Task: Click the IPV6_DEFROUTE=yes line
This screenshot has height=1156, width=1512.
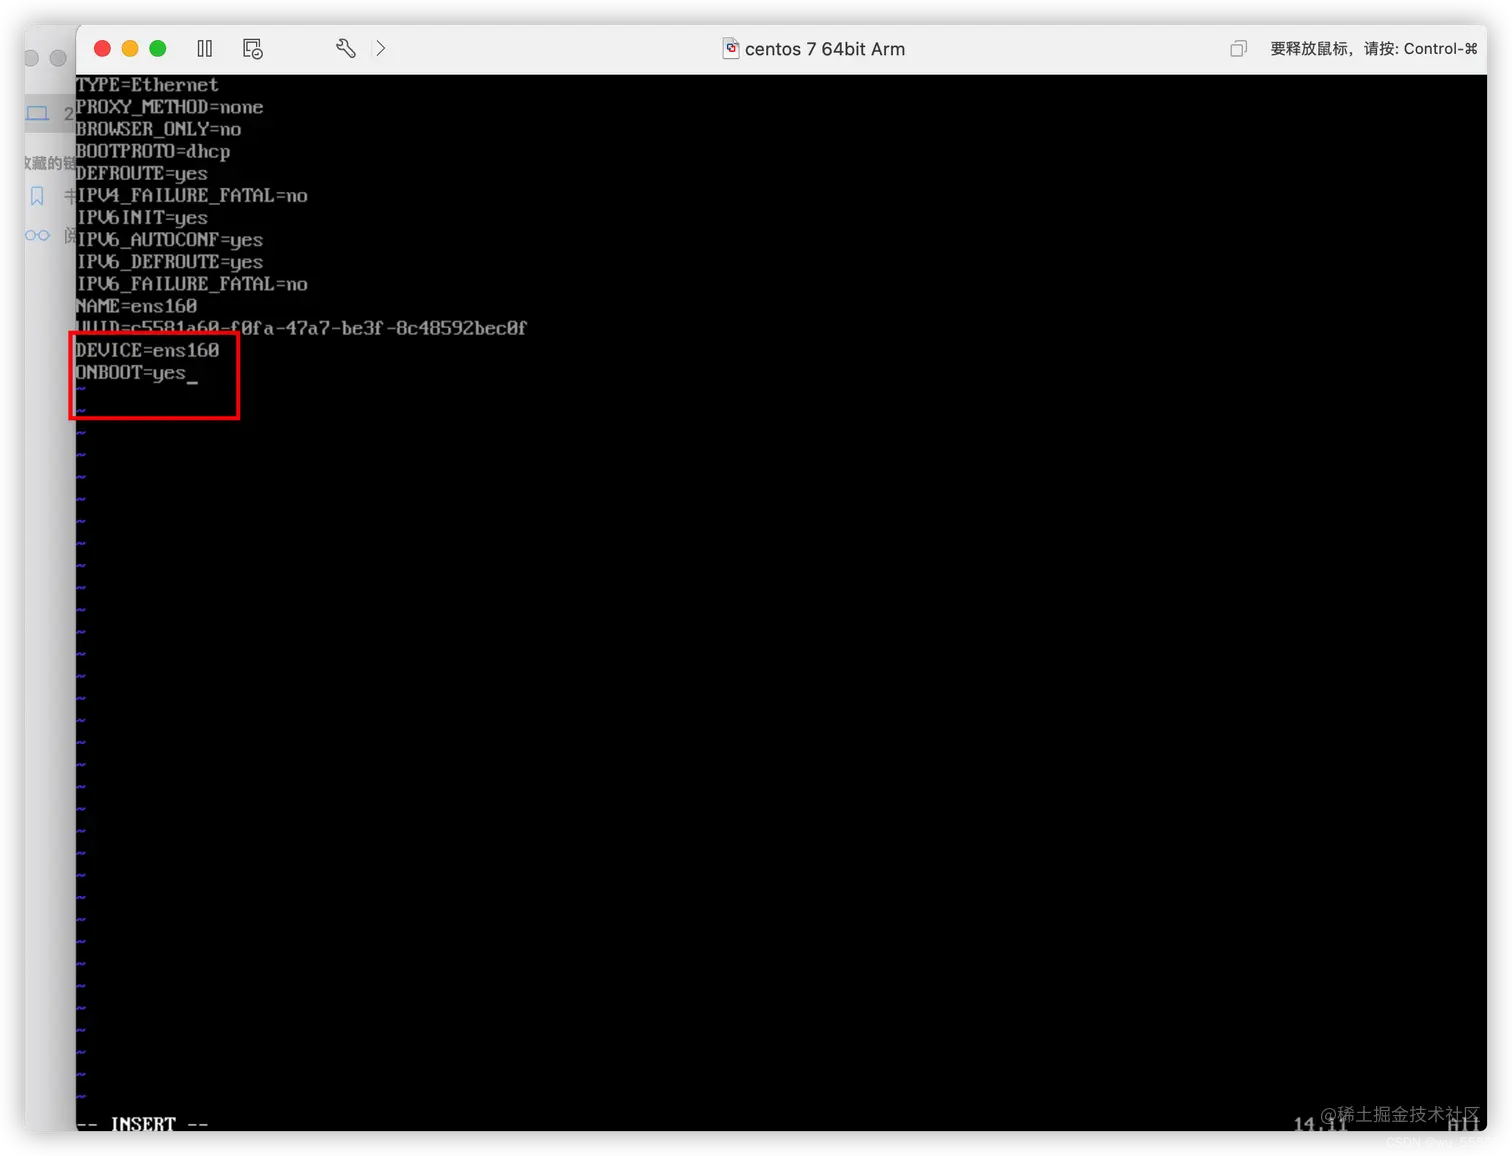Action: point(170,261)
